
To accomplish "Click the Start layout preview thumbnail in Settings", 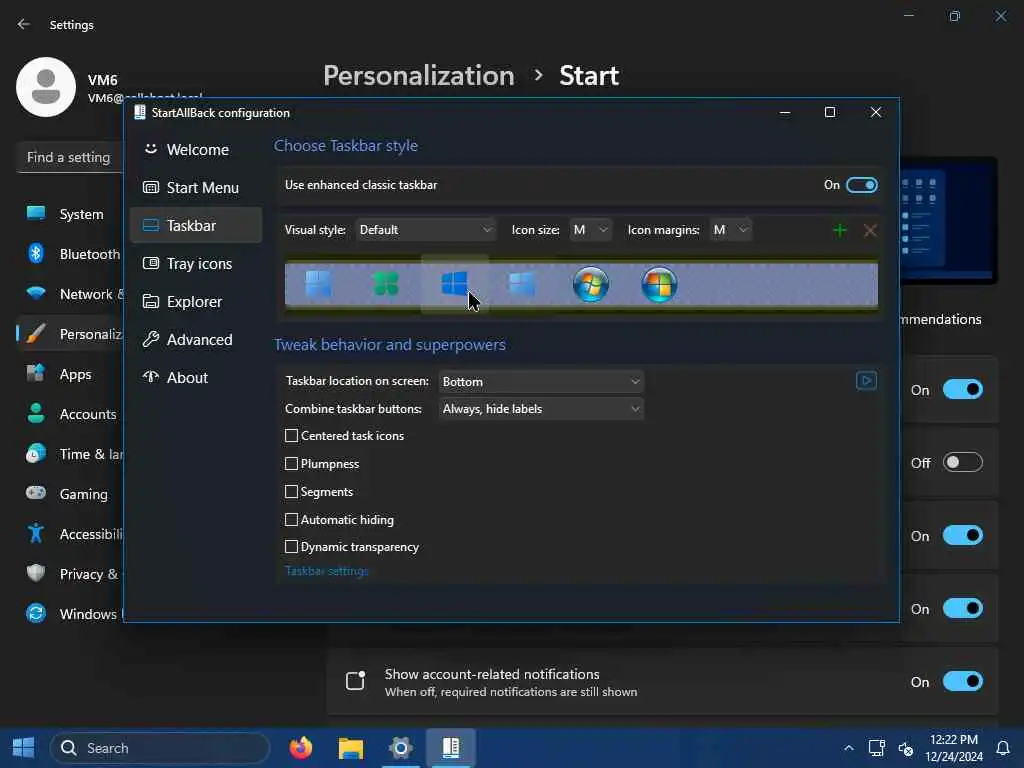I will (x=948, y=221).
